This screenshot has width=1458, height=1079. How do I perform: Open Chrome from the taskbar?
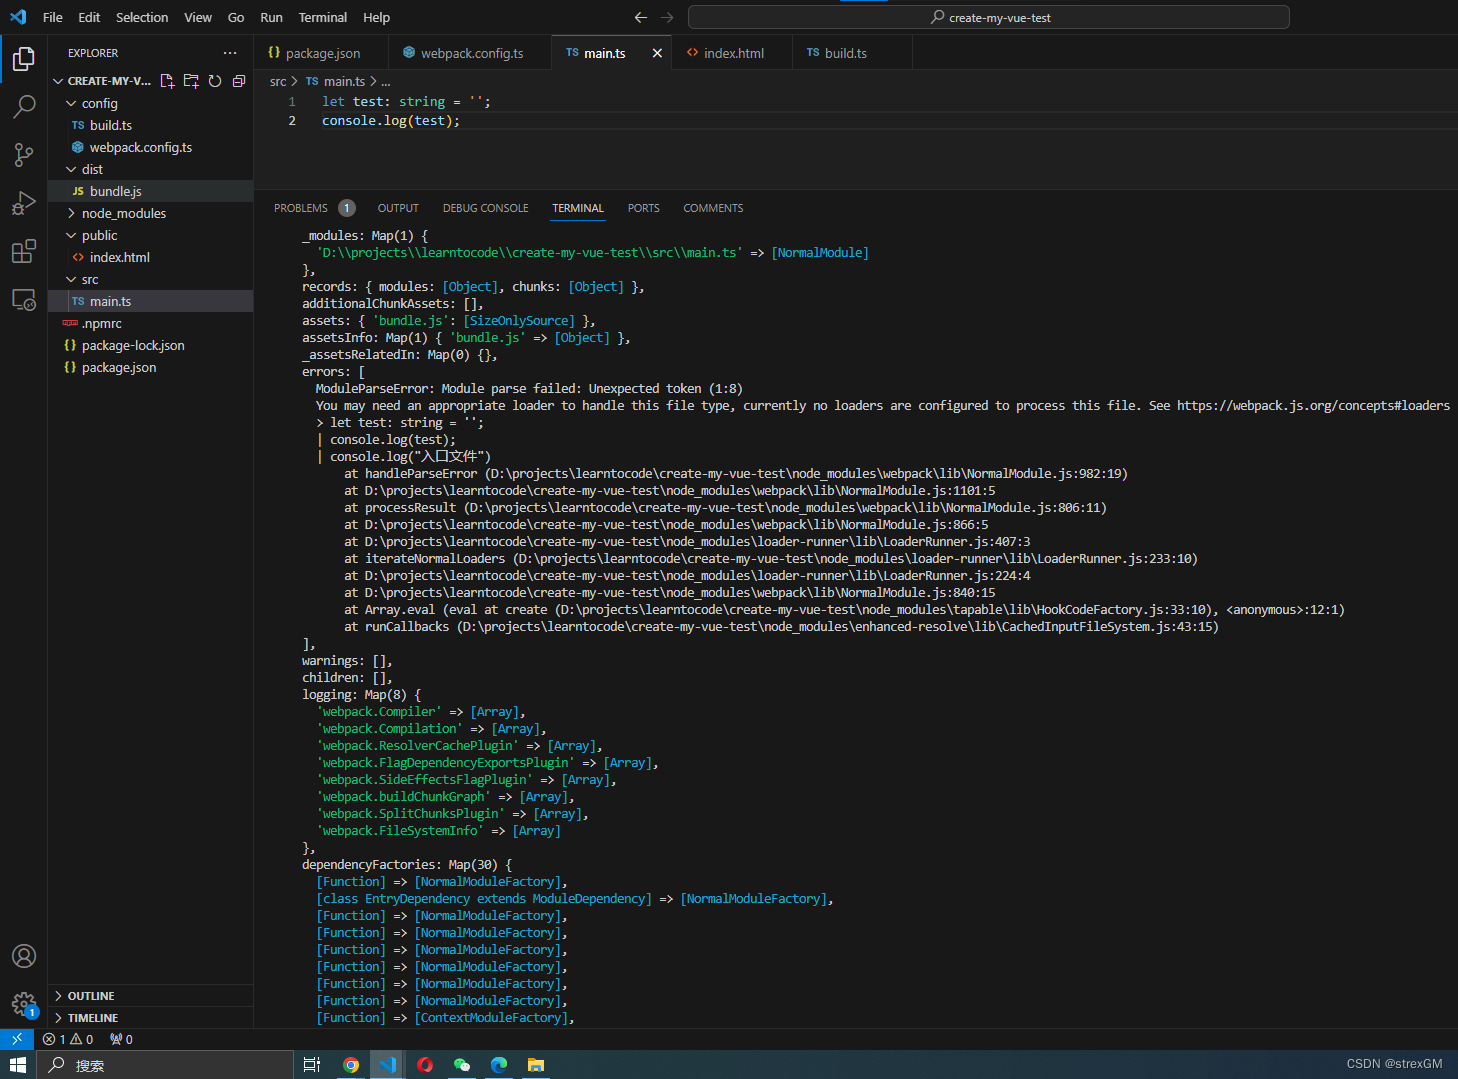351,1065
